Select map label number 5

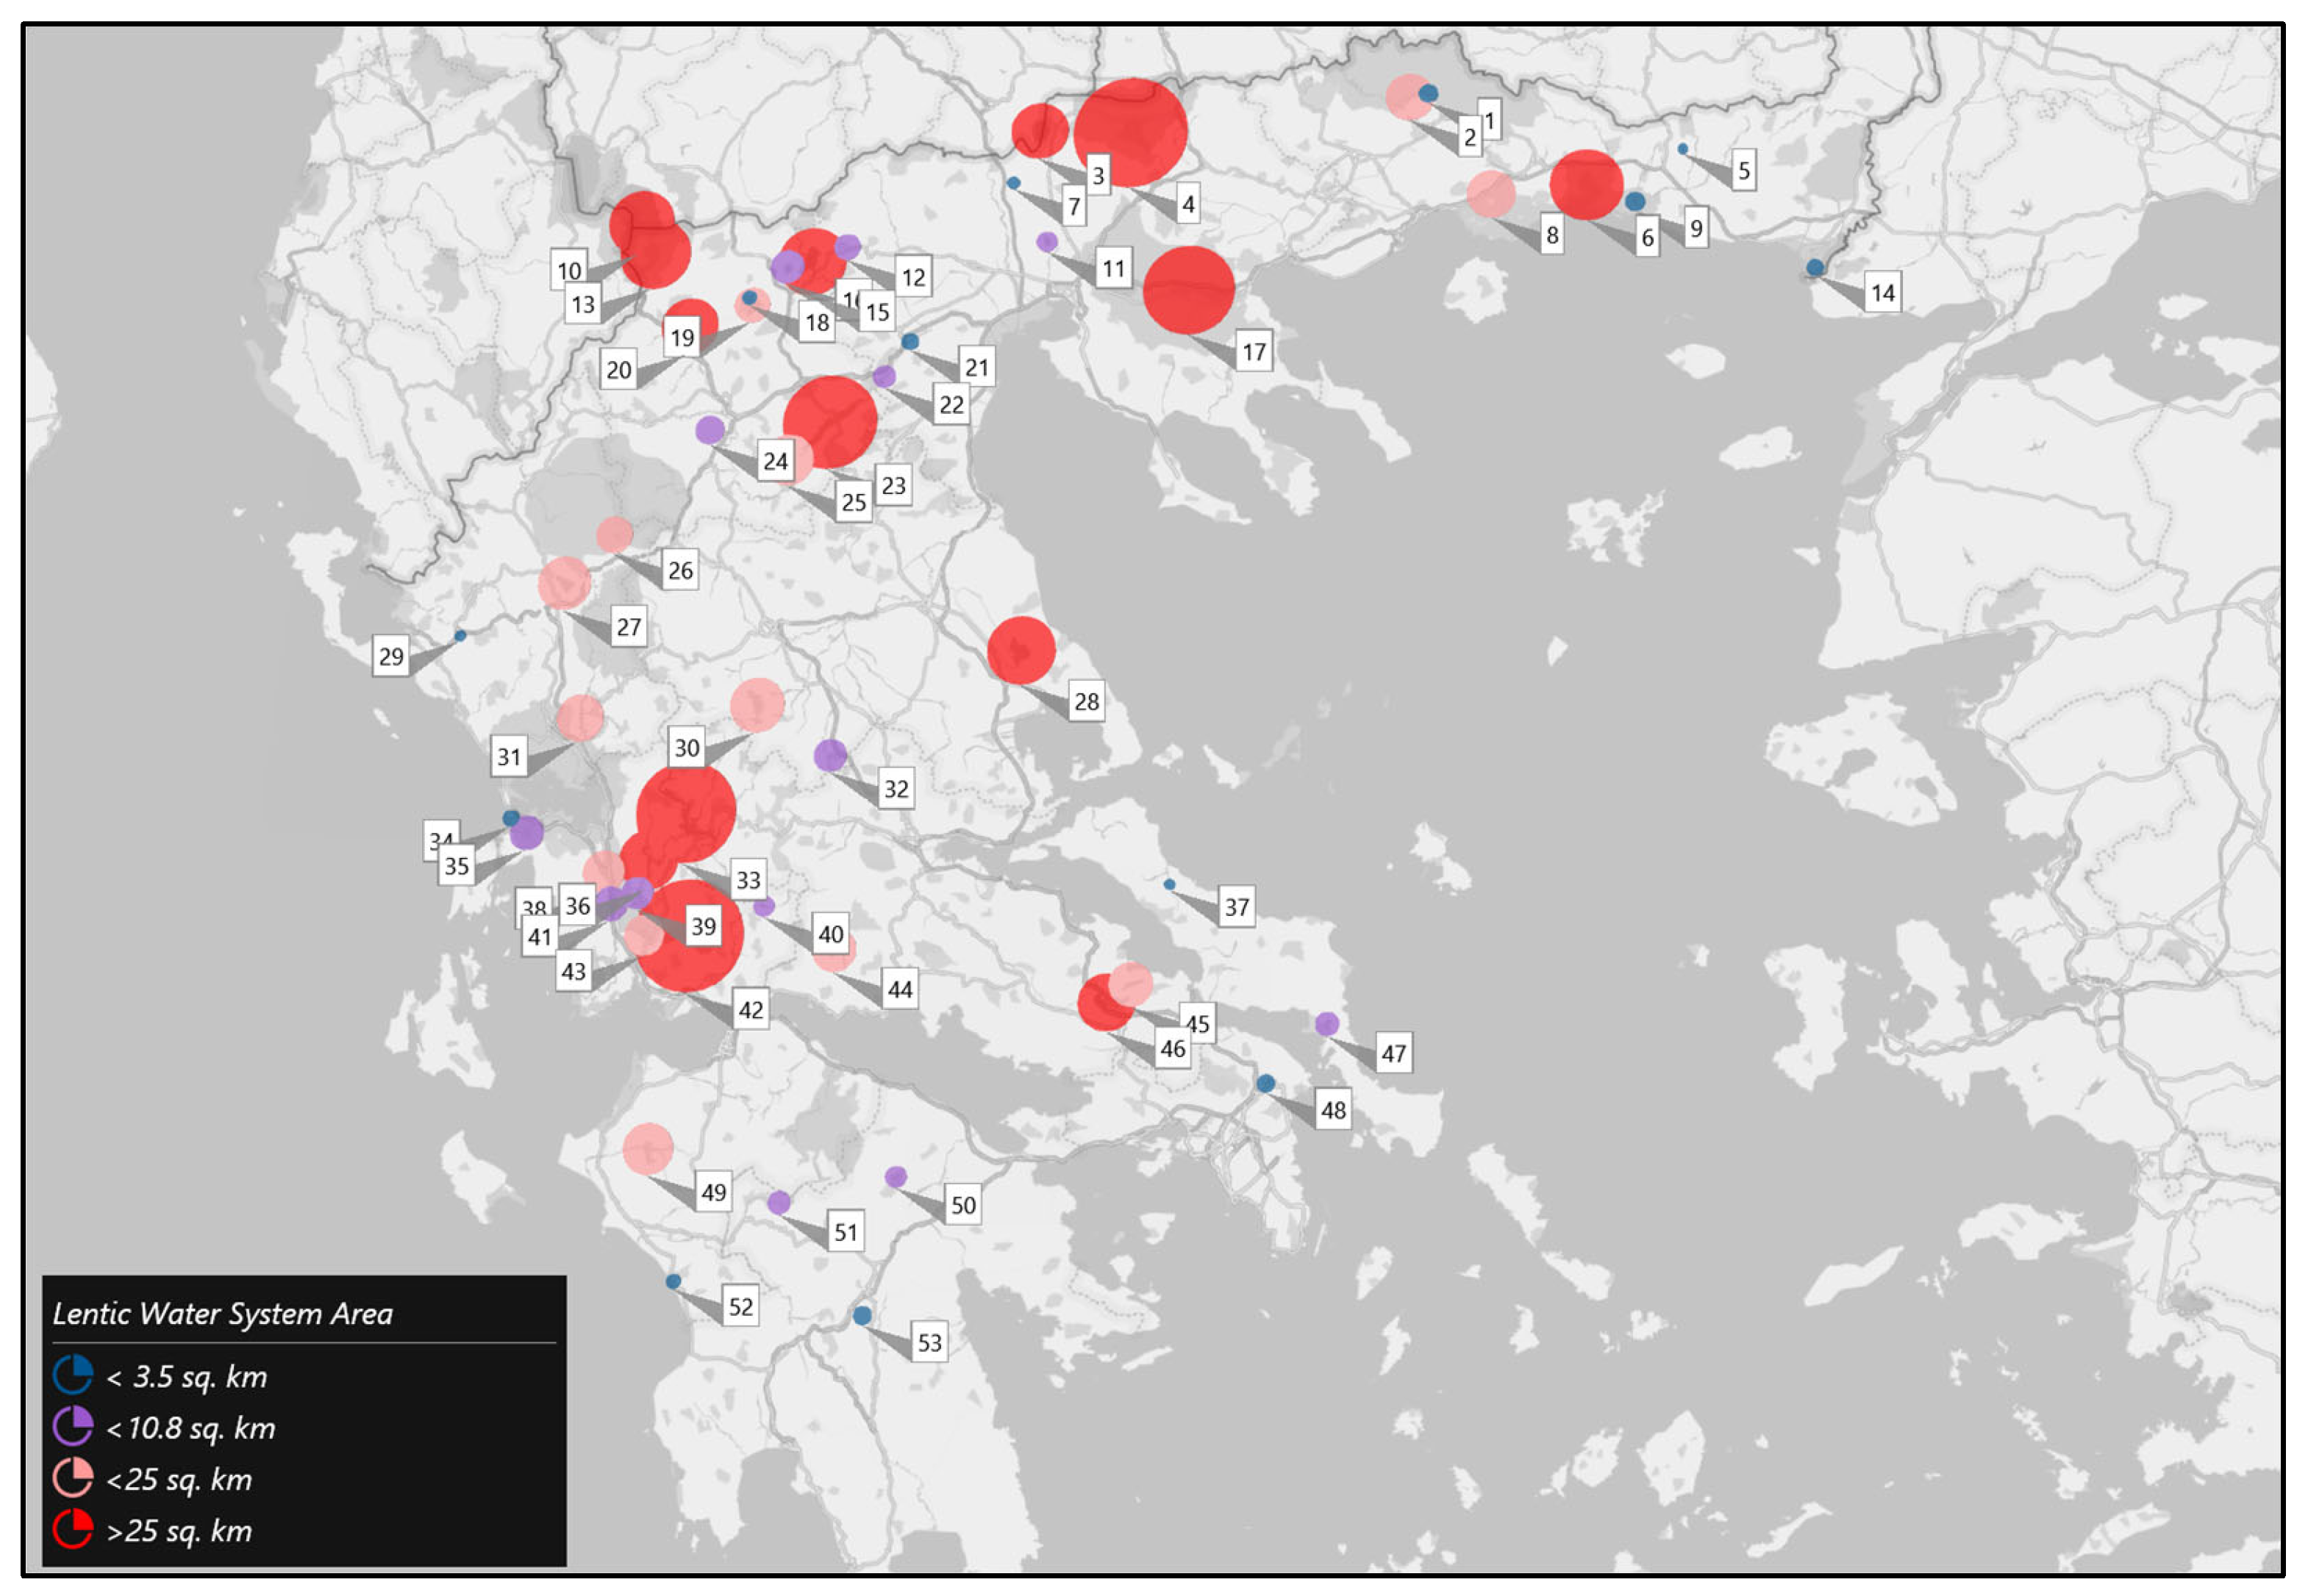[x=1743, y=171]
